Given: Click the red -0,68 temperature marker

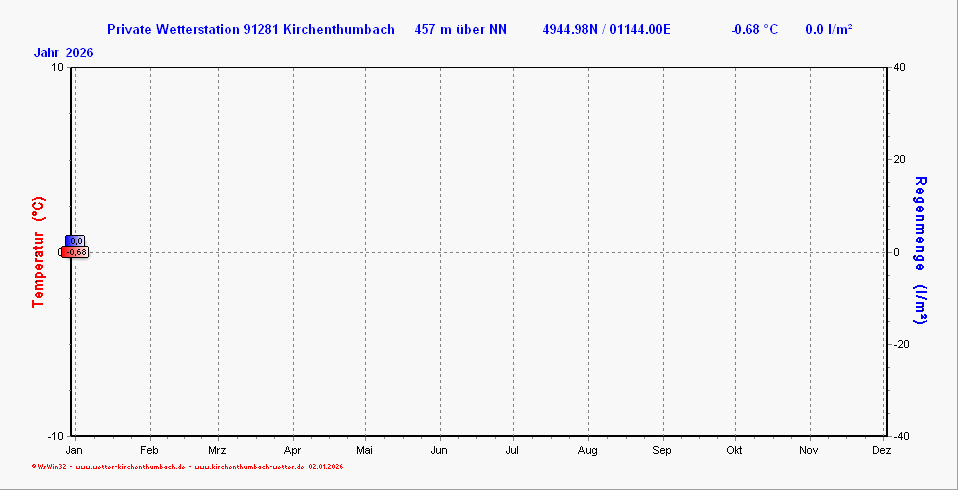Looking at the screenshot, I should coord(75,252).
